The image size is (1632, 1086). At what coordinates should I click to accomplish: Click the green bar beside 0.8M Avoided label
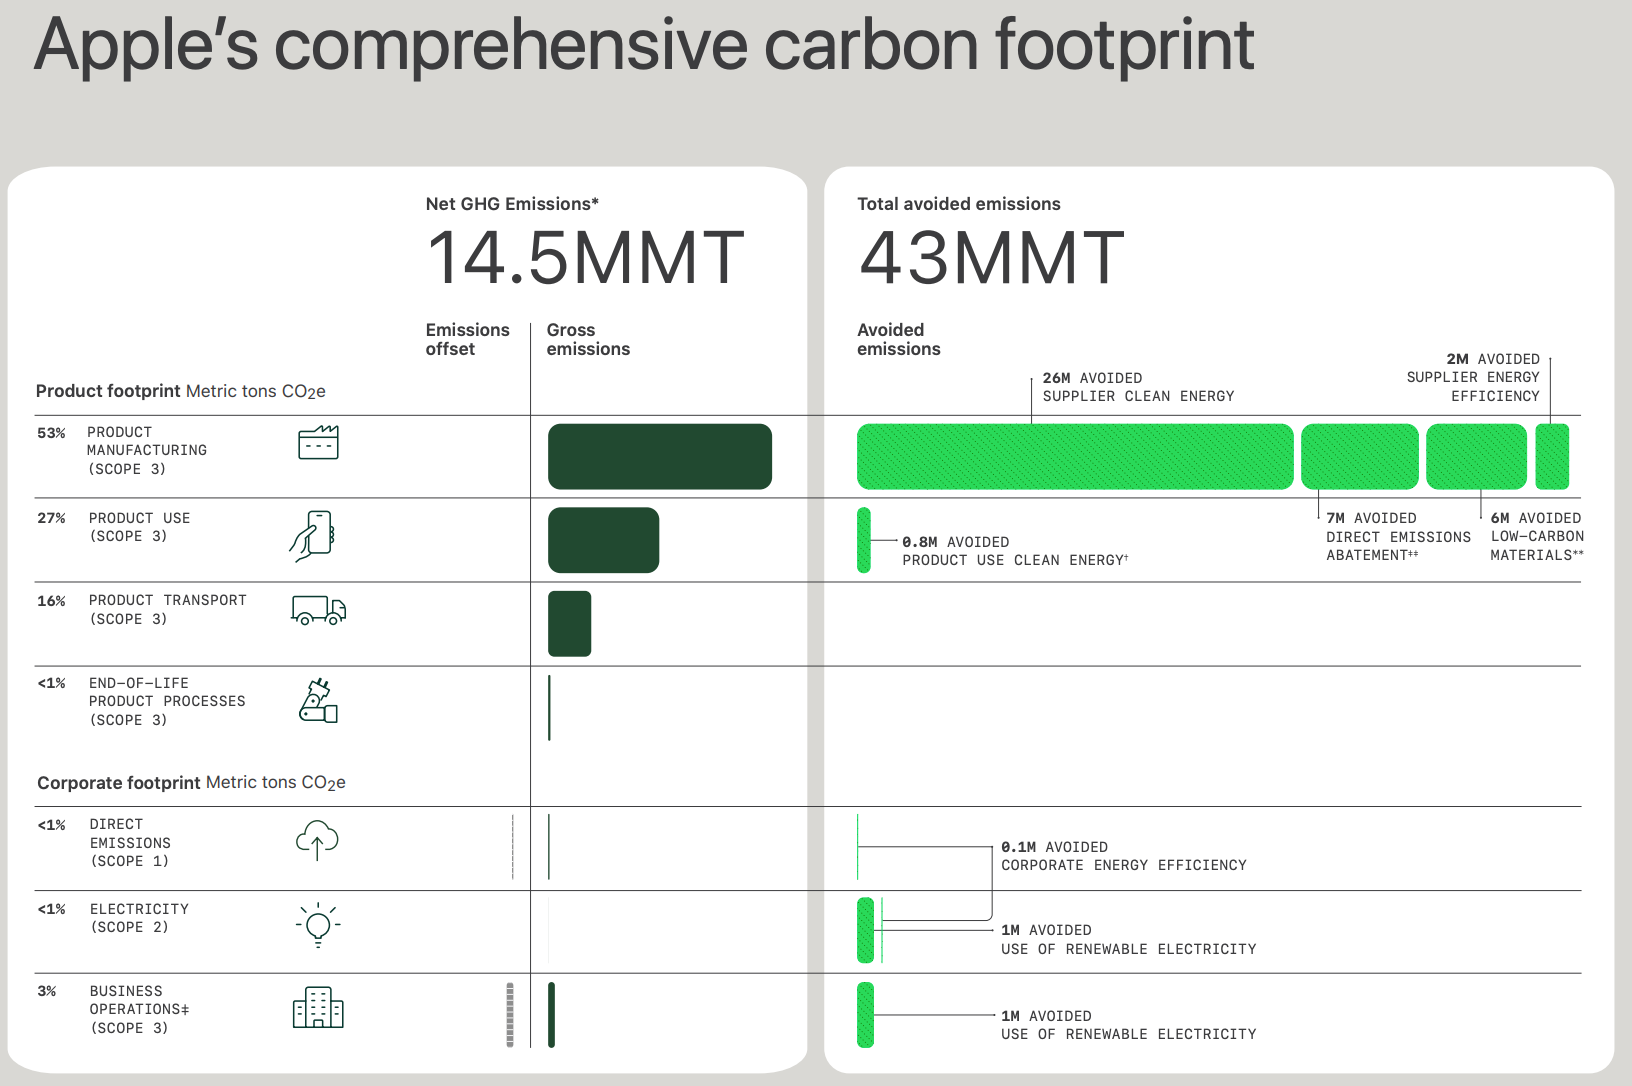(x=864, y=540)
